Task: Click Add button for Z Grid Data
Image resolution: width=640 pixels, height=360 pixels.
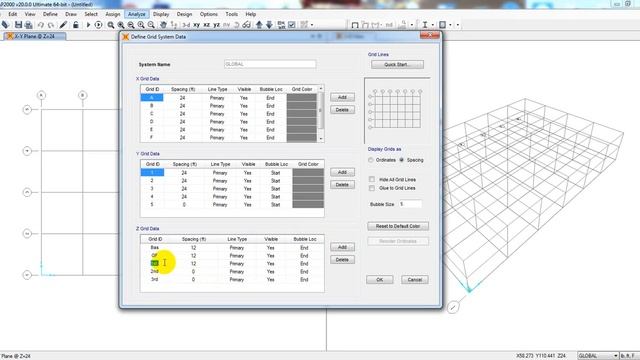Action: (342, 247)
